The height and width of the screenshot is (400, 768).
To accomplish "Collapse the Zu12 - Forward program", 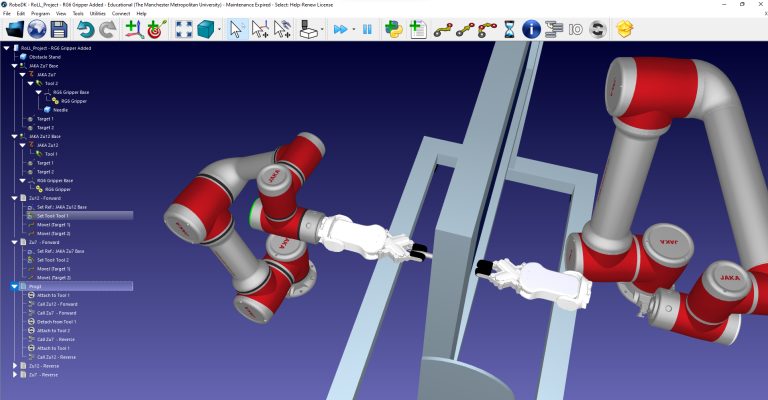I will click(x=15, y=198).
